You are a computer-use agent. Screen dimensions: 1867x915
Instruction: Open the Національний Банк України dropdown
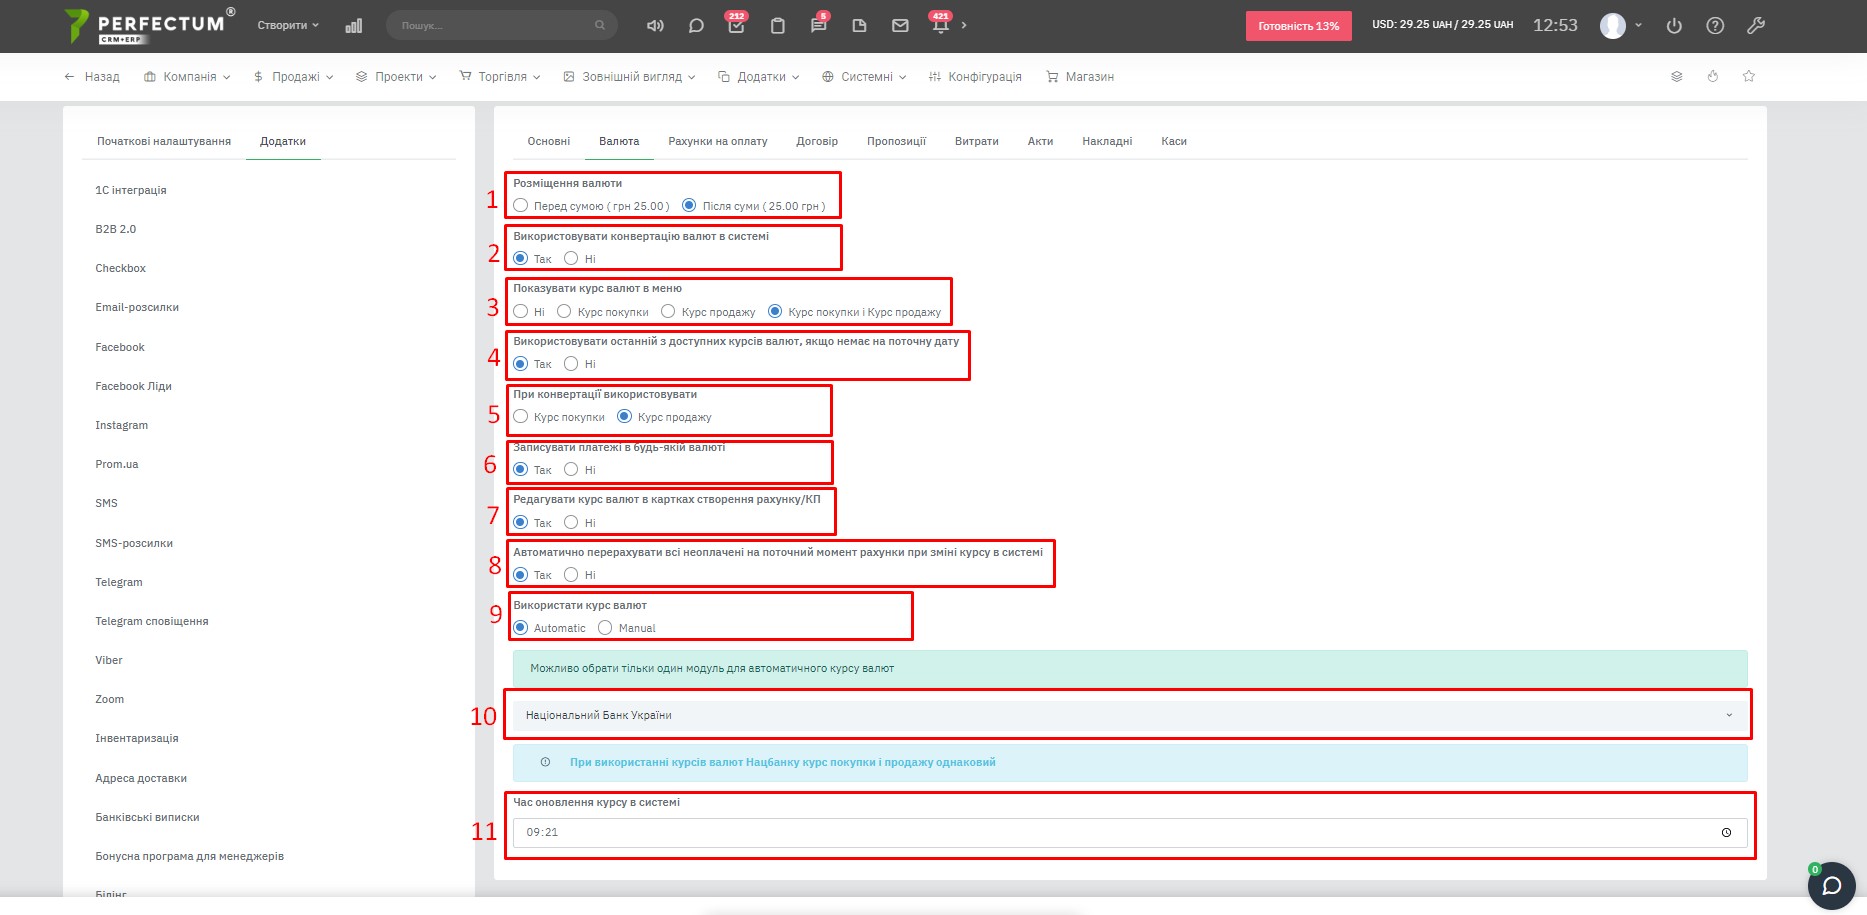click(1128, 715)
